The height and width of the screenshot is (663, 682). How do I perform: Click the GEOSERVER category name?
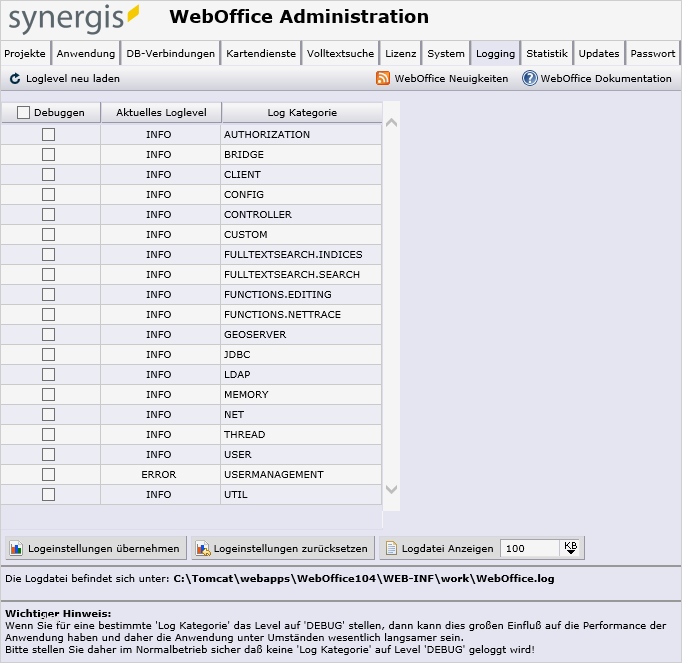[255, 335]
